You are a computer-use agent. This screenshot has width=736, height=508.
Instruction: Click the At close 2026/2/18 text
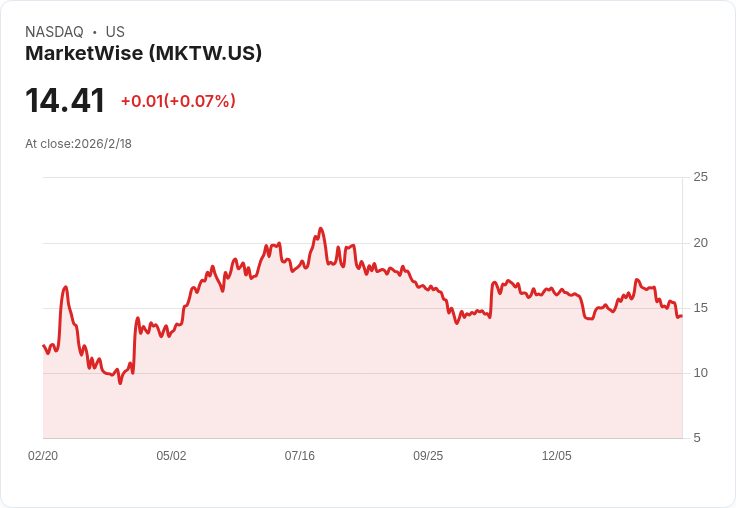[x=78, y=143]
